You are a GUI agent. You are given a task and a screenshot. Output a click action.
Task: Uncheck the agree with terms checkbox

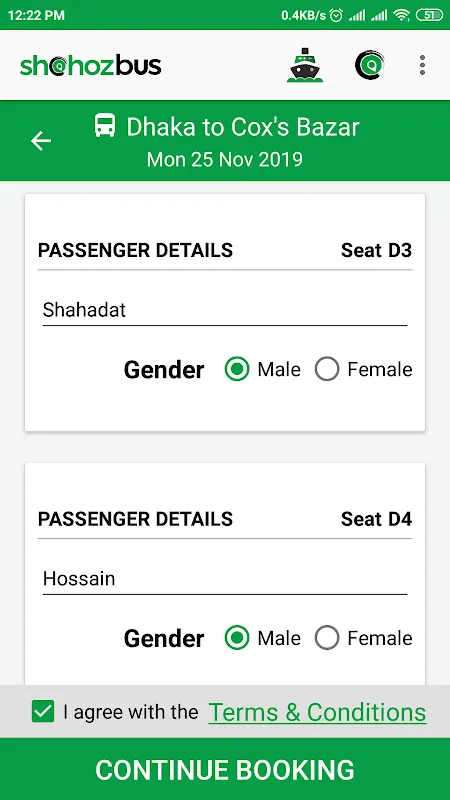43,711
